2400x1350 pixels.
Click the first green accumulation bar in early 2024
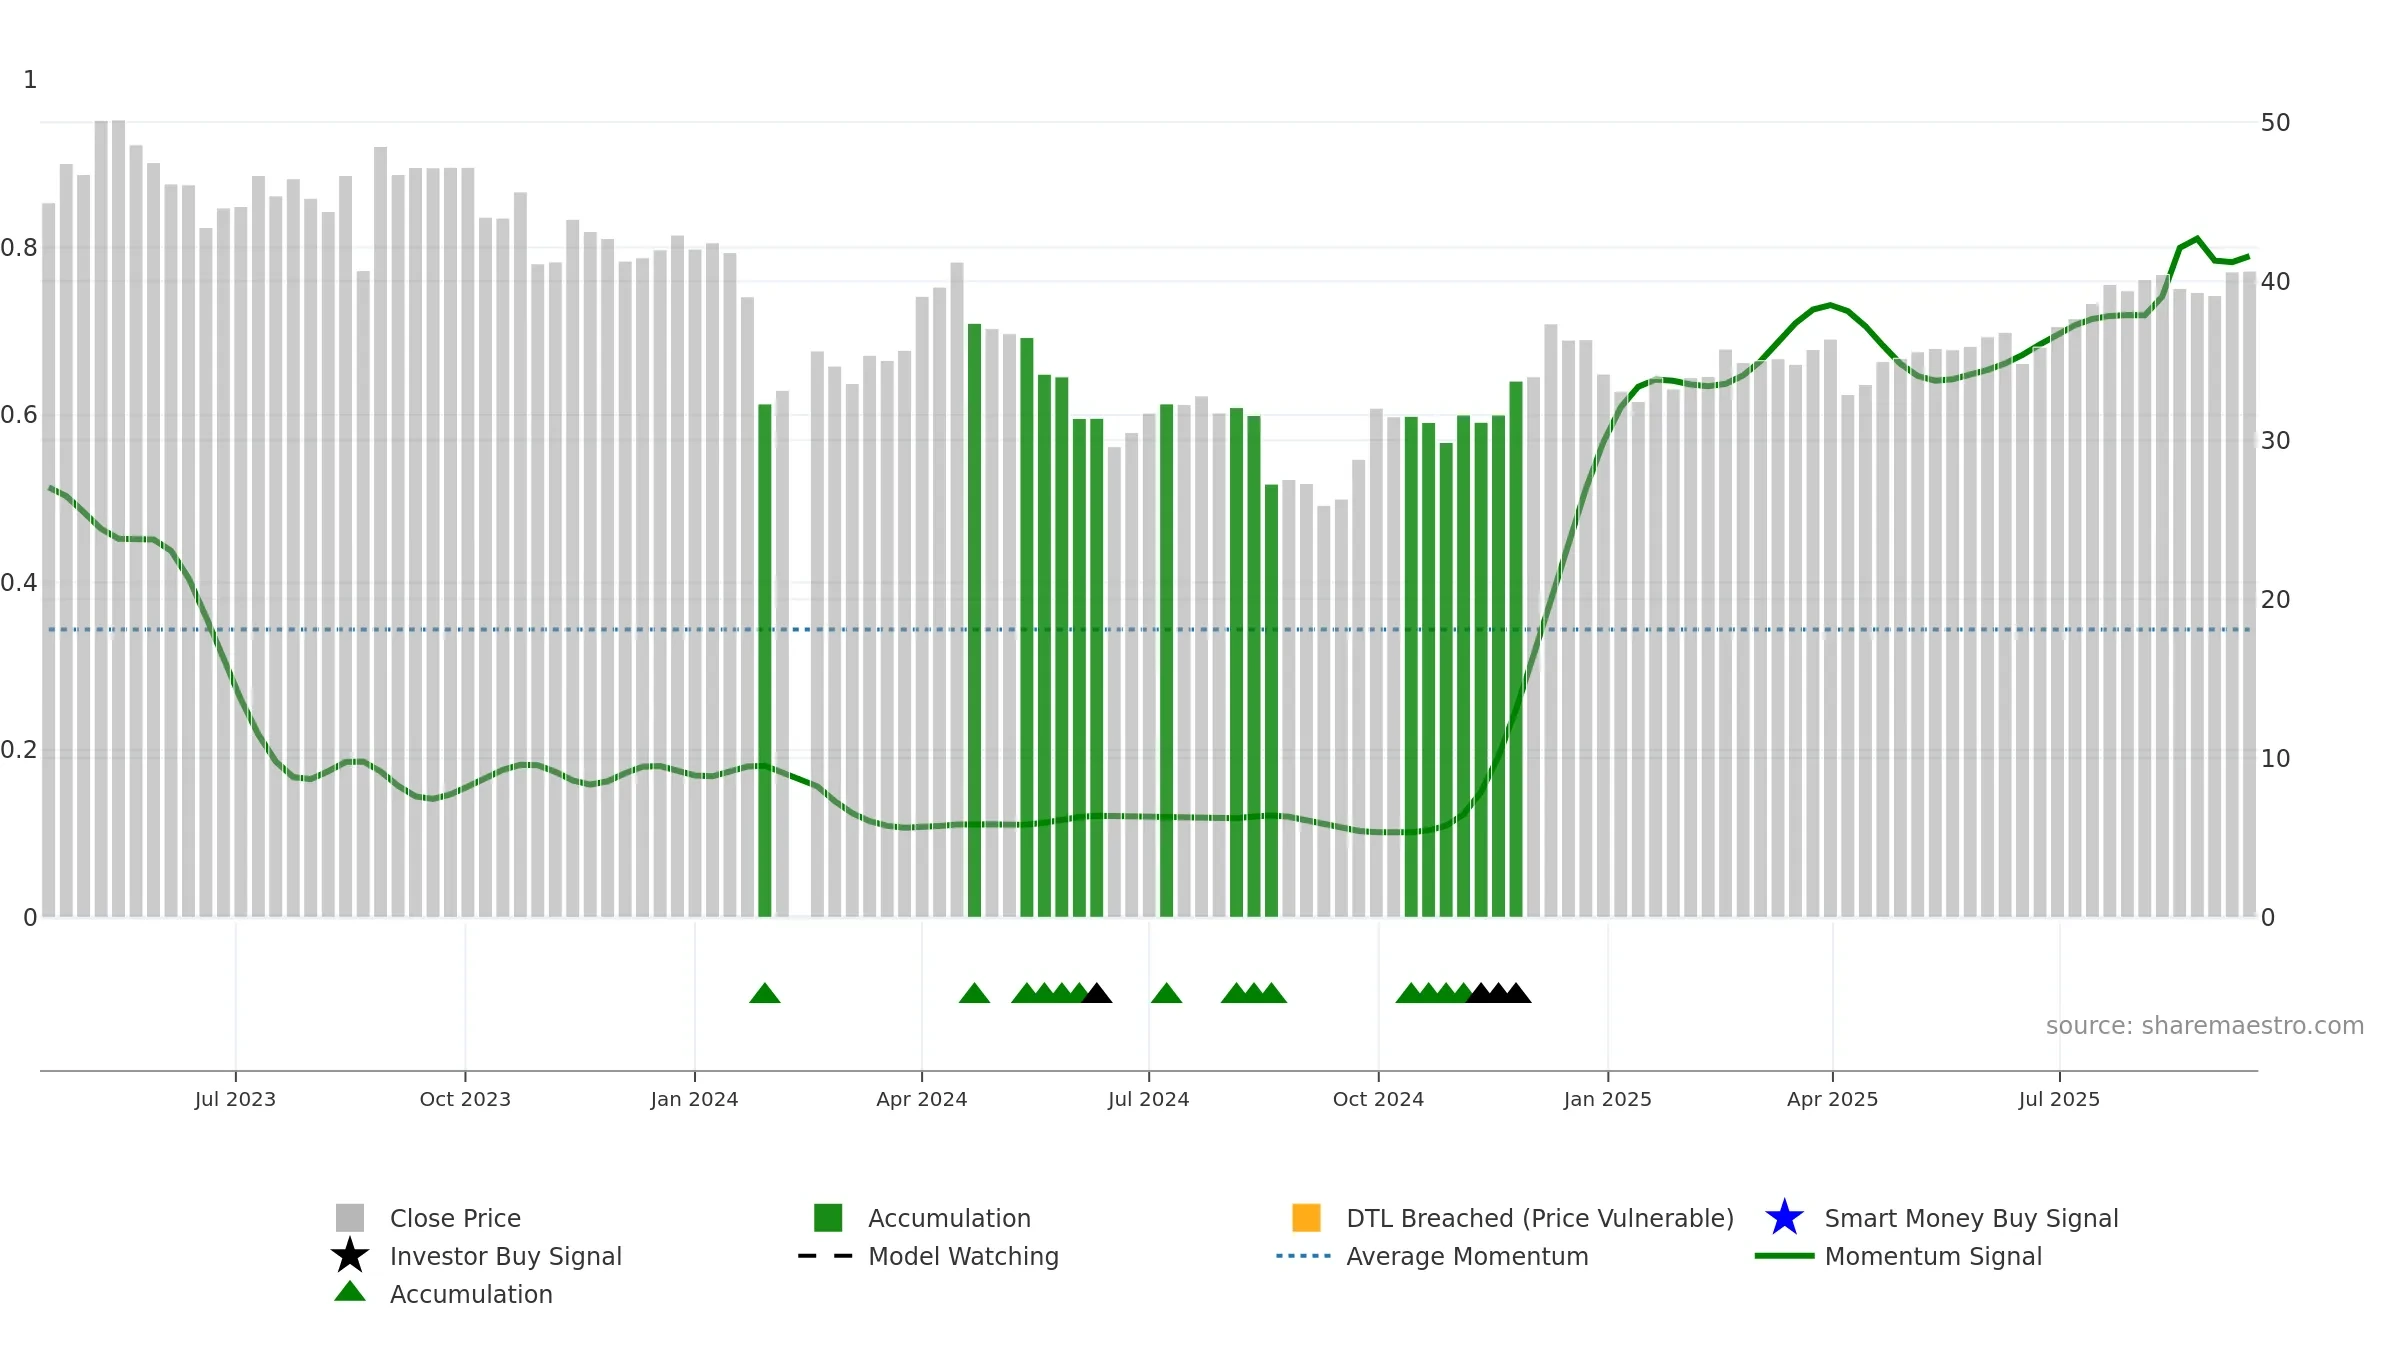(765, 660)
